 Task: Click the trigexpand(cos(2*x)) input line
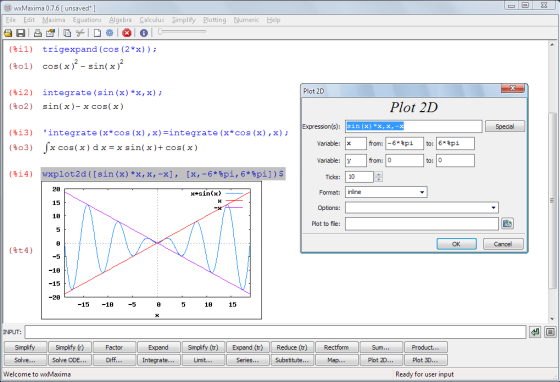(x=100, y=49)
